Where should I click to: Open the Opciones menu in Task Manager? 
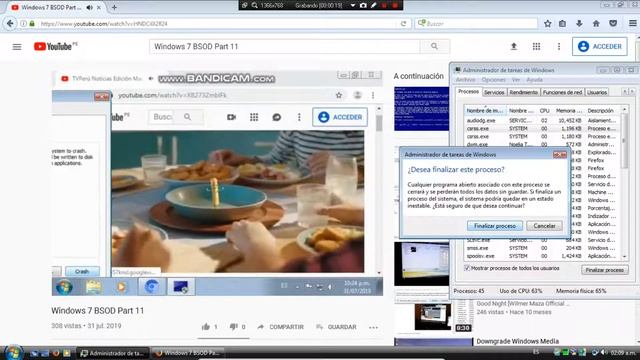click(493, 80)
